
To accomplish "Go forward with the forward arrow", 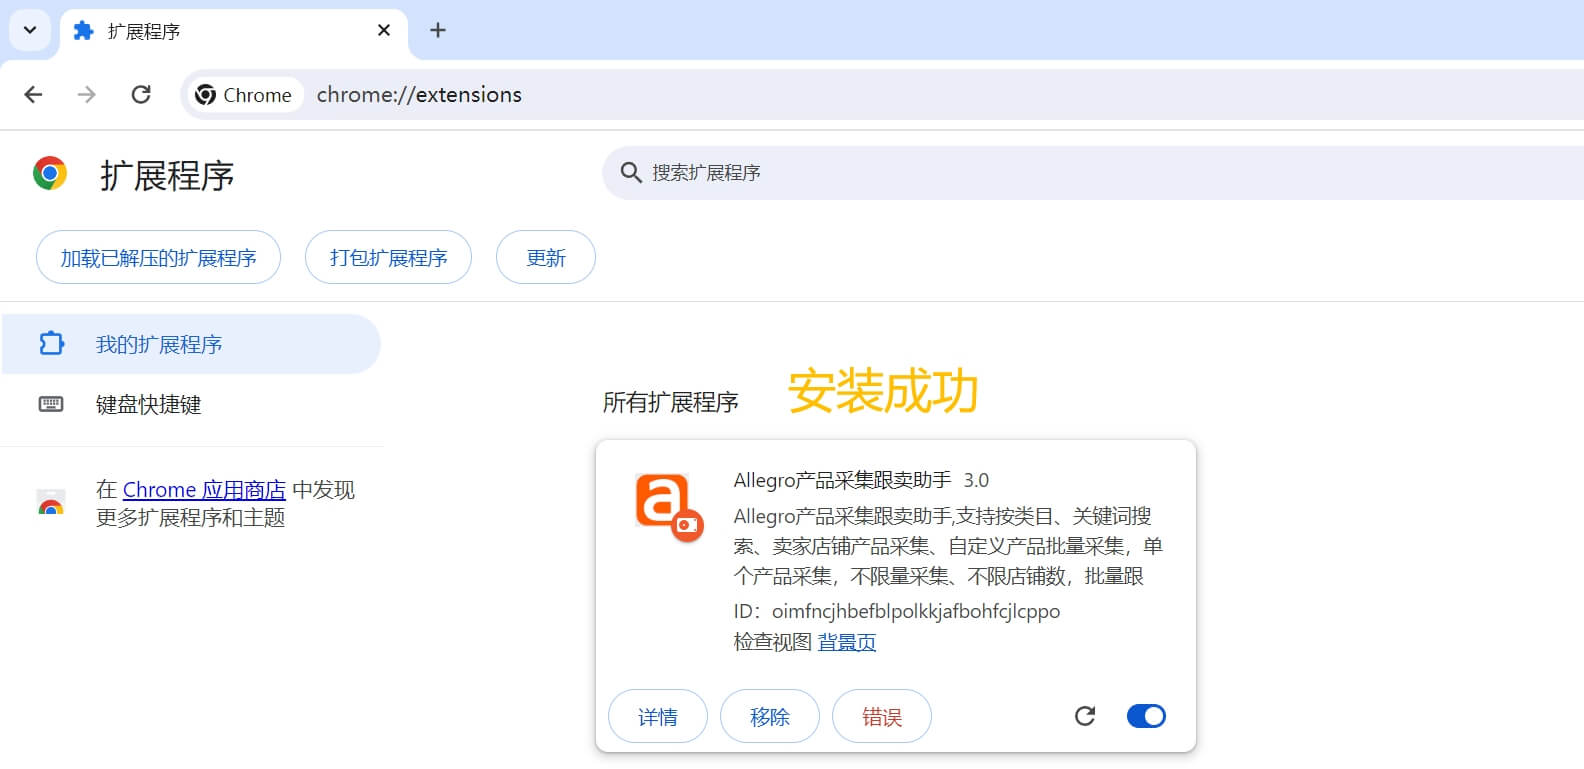I will (87, 95).
